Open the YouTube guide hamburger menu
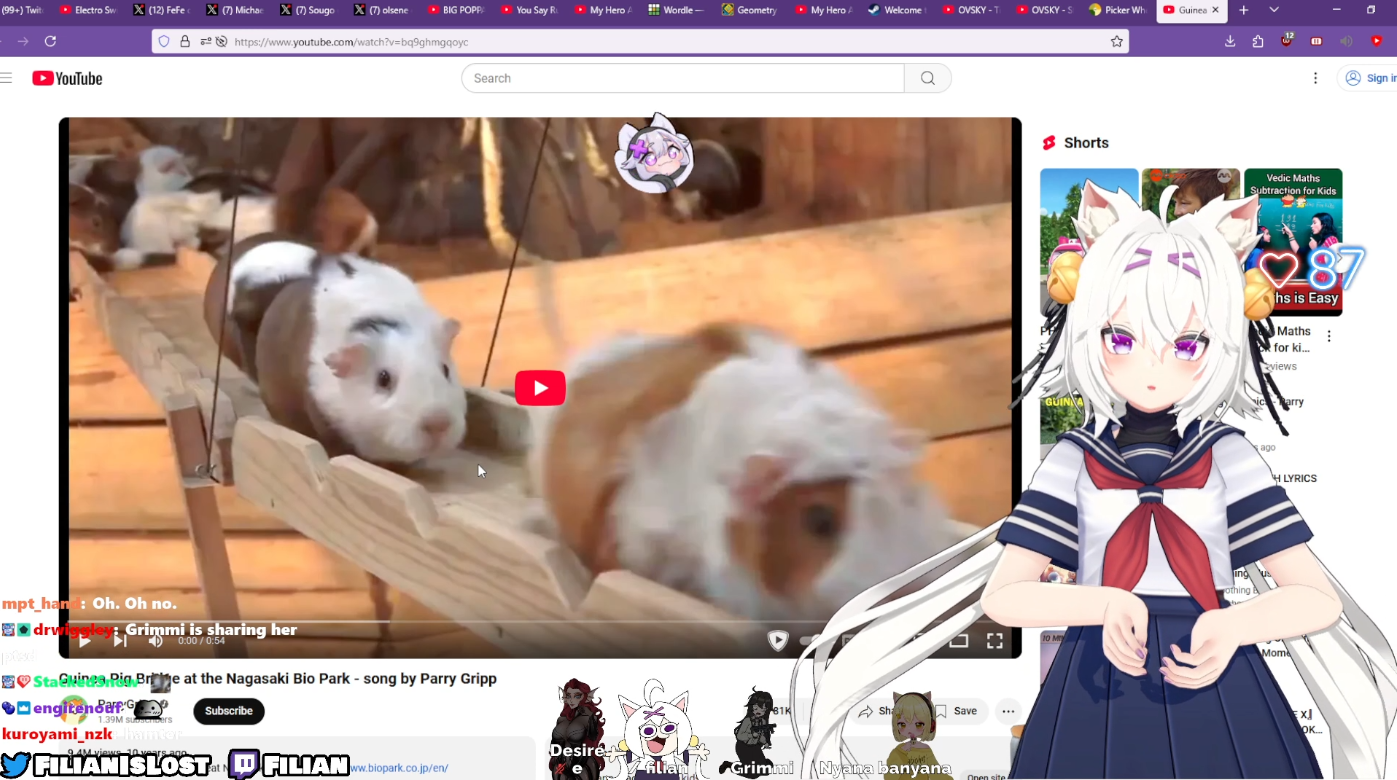 pyautogui.click(x=6, y=78)
